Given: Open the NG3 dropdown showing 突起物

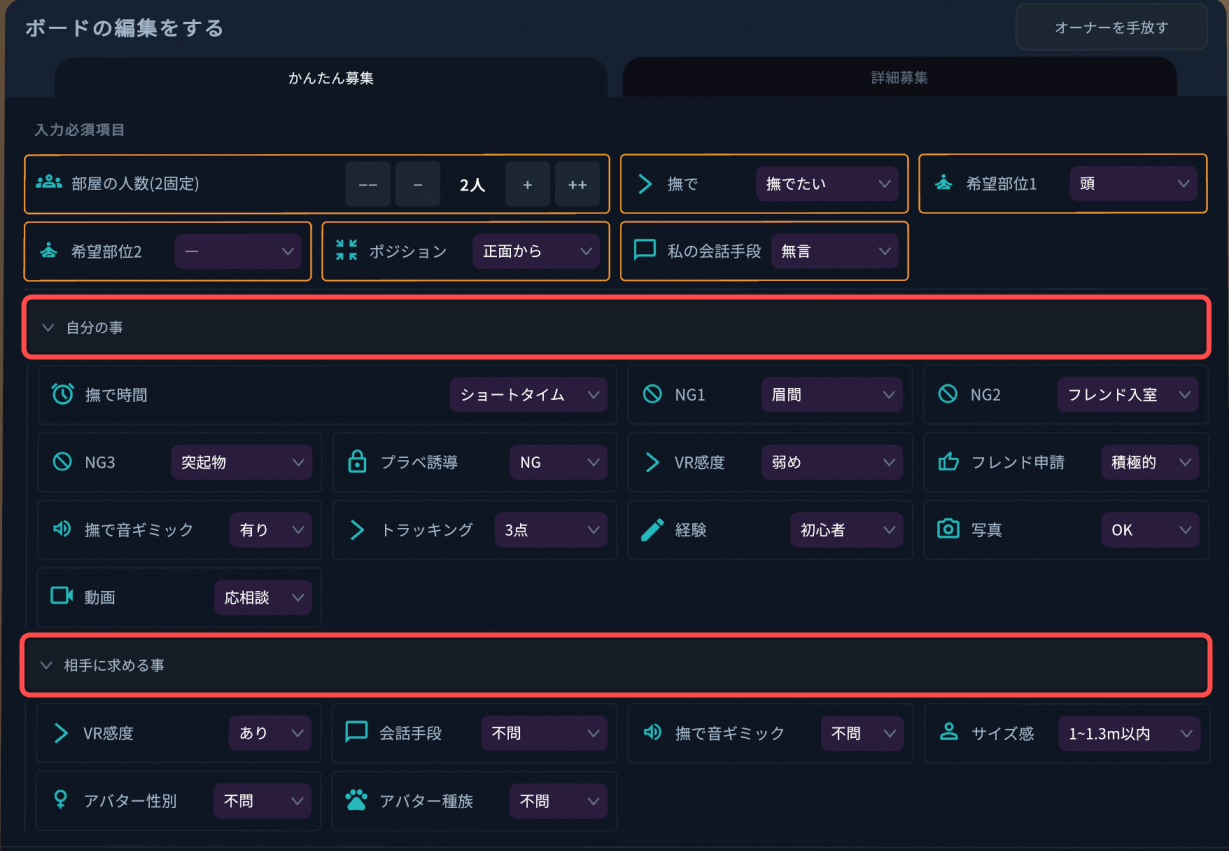Looking at the screenshot, I should coord(242,462).
